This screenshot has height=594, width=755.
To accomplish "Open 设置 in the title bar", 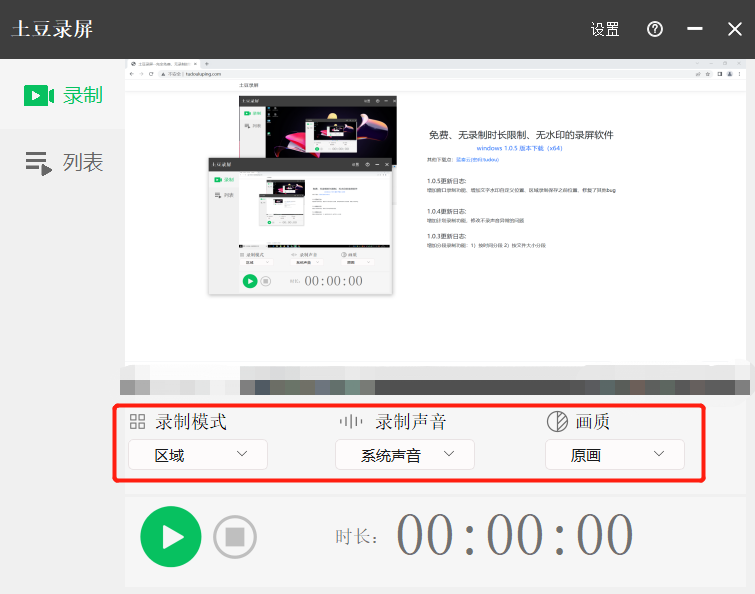I will point(605,29).
